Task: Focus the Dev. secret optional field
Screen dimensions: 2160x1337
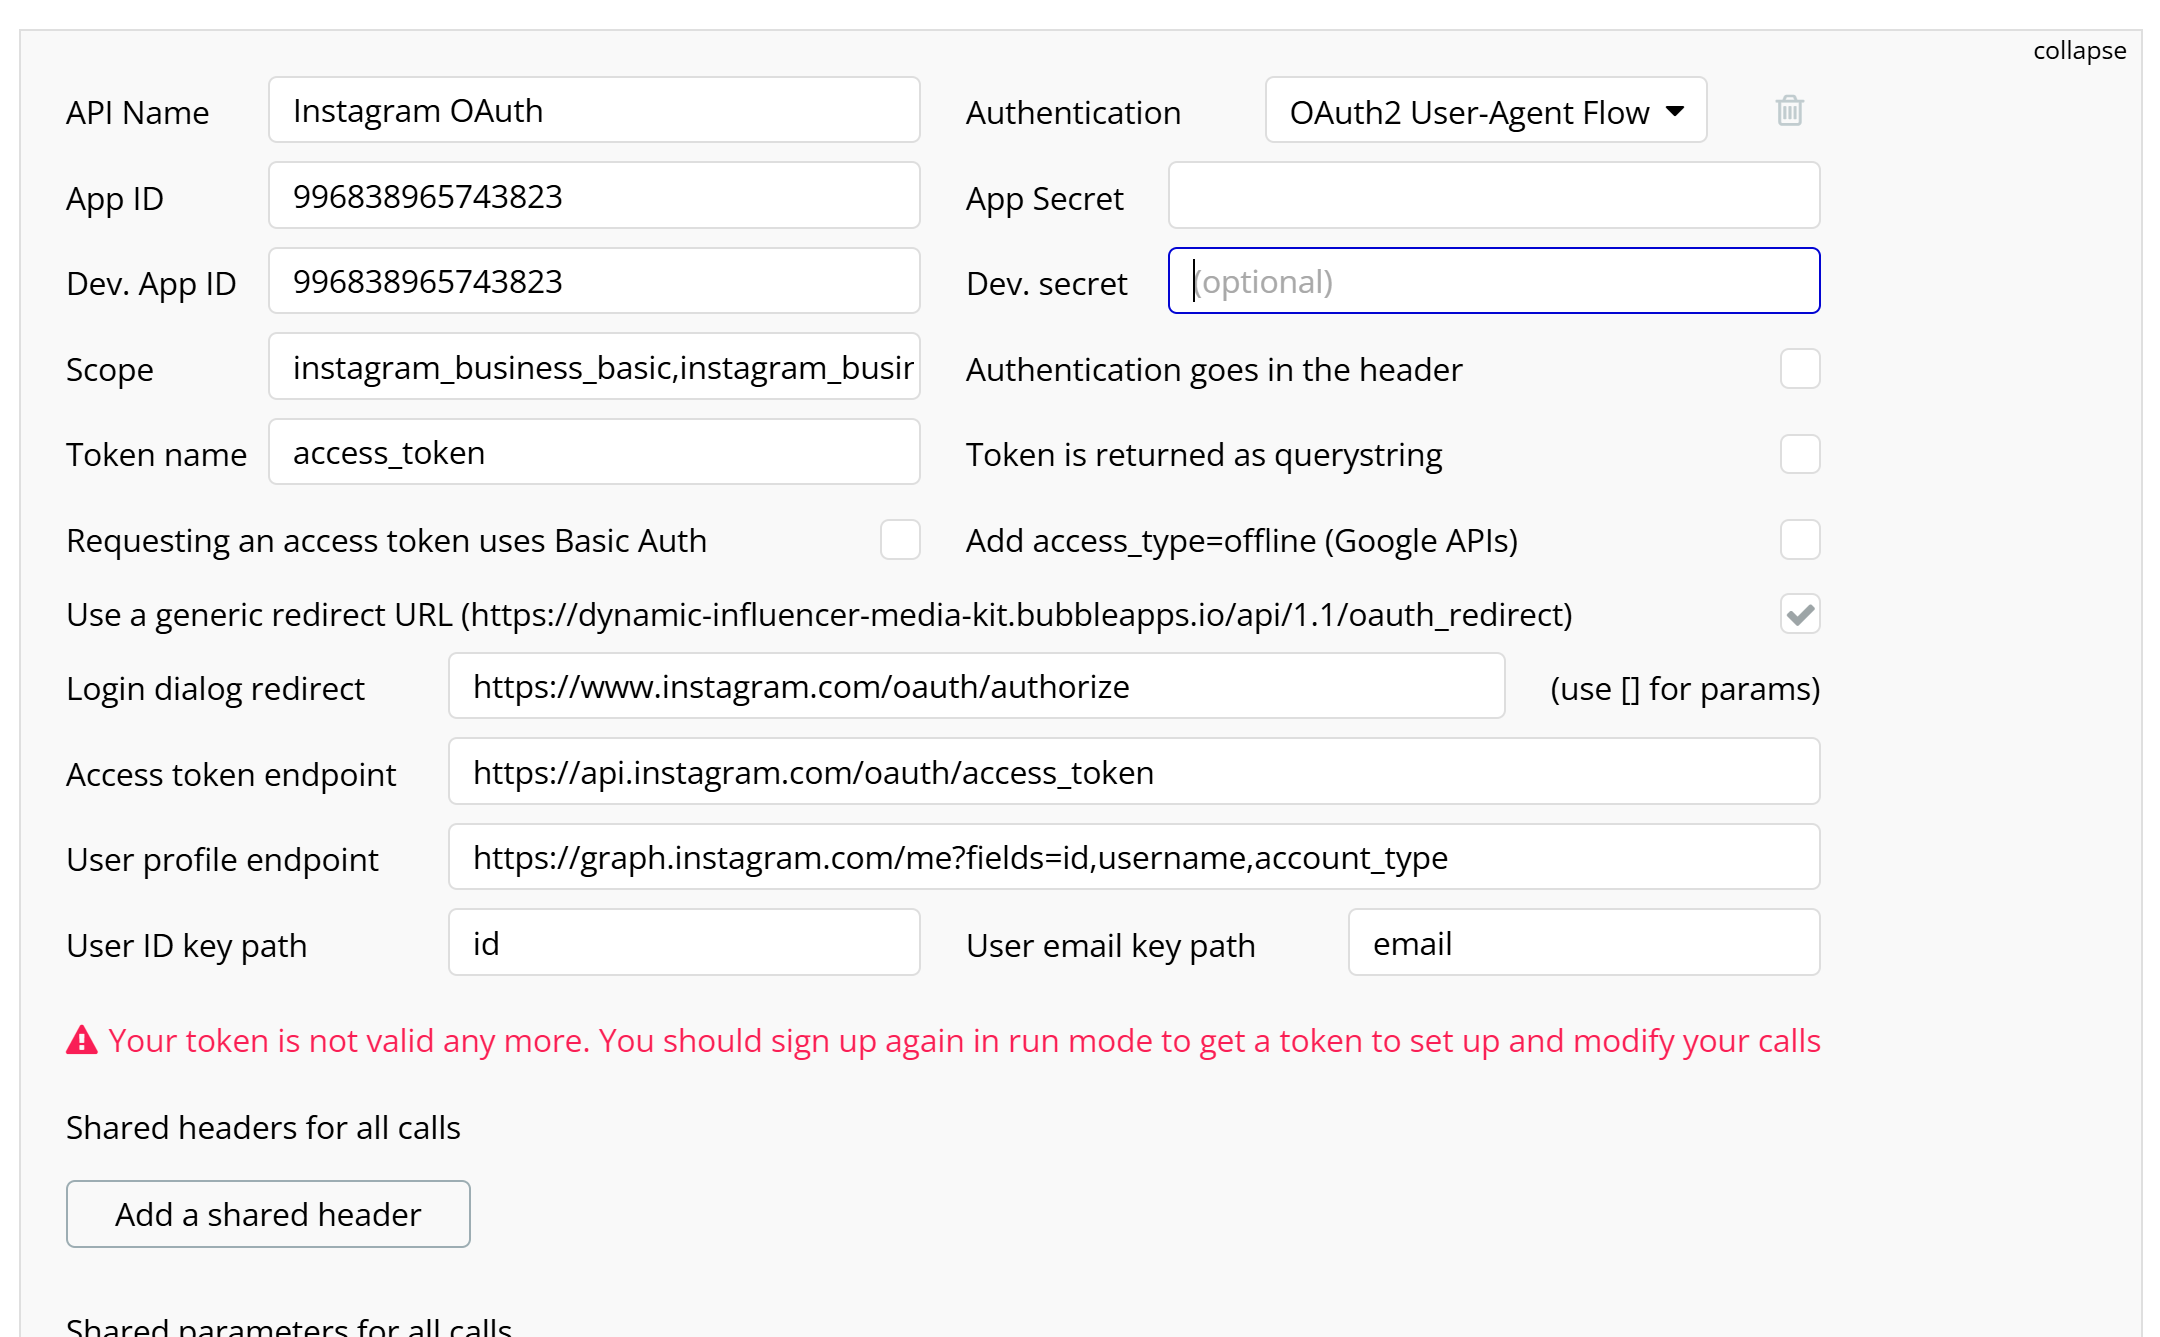Action: 1494,281
